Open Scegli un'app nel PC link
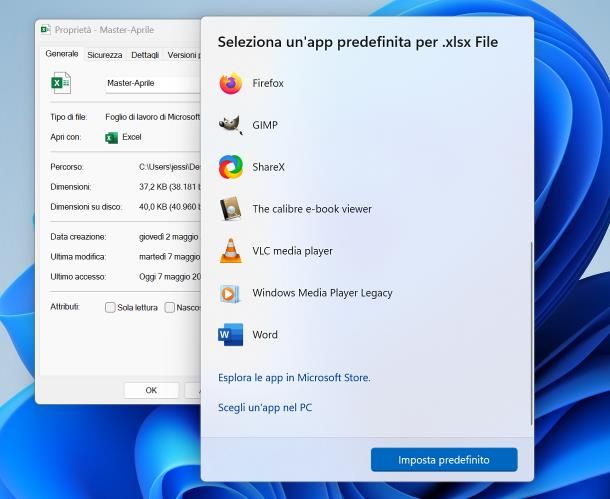 click(265, 408)
